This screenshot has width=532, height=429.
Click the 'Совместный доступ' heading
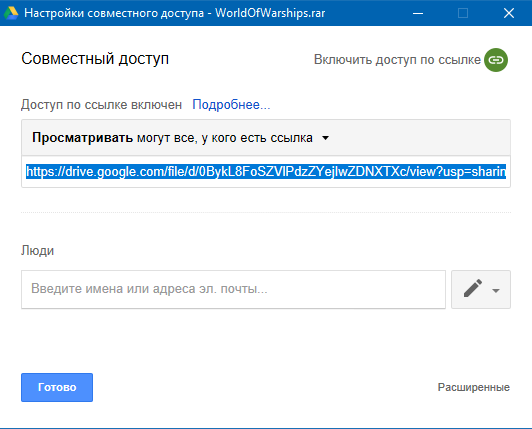pyautogui.click(x=95, y=59)
